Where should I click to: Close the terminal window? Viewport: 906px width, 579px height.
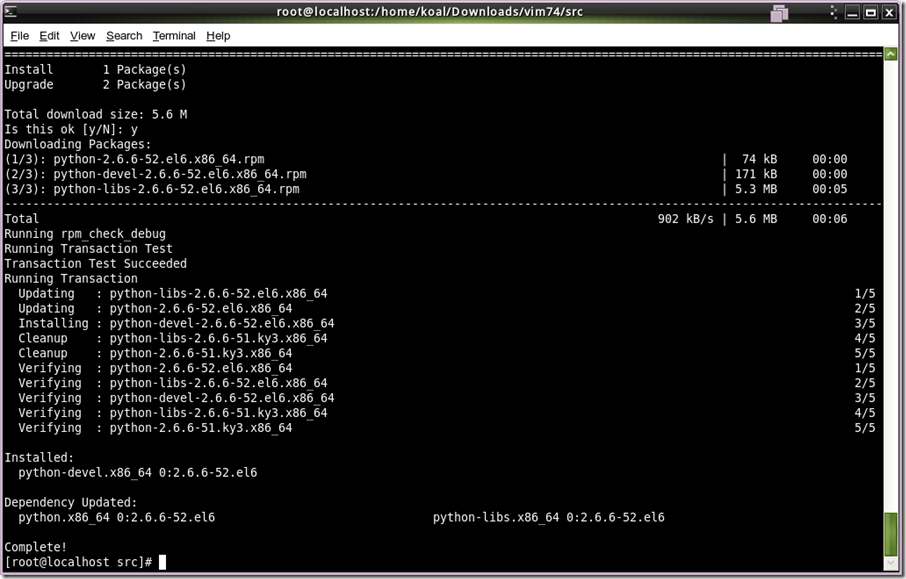889,12
